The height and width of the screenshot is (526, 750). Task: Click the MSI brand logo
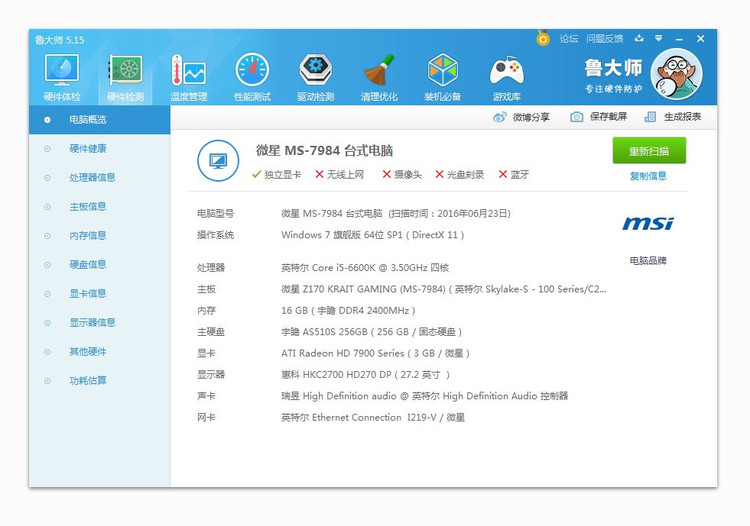tap(647, 224)
